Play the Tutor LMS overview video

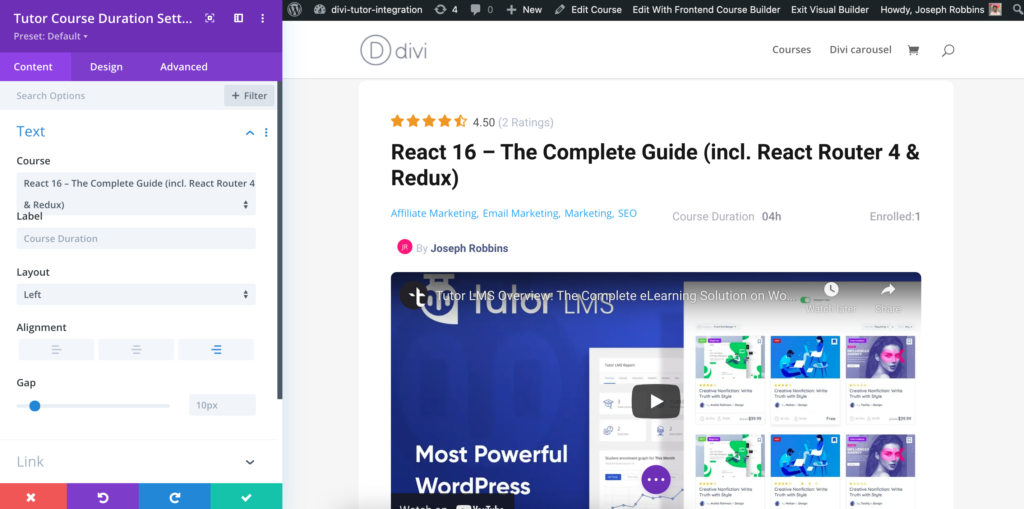(656, 401)
